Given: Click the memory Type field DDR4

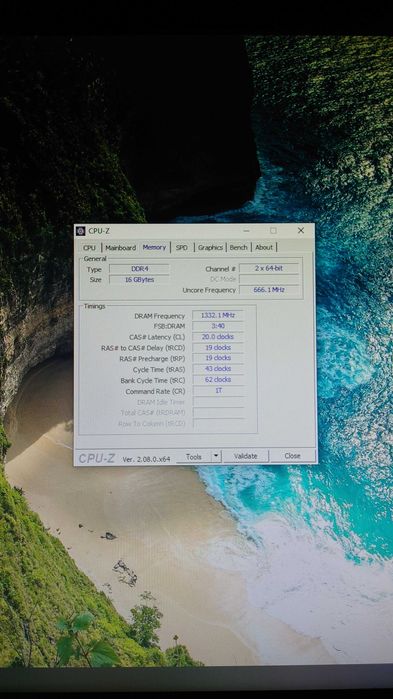Looking at the screenshot, I should (139, 269).
